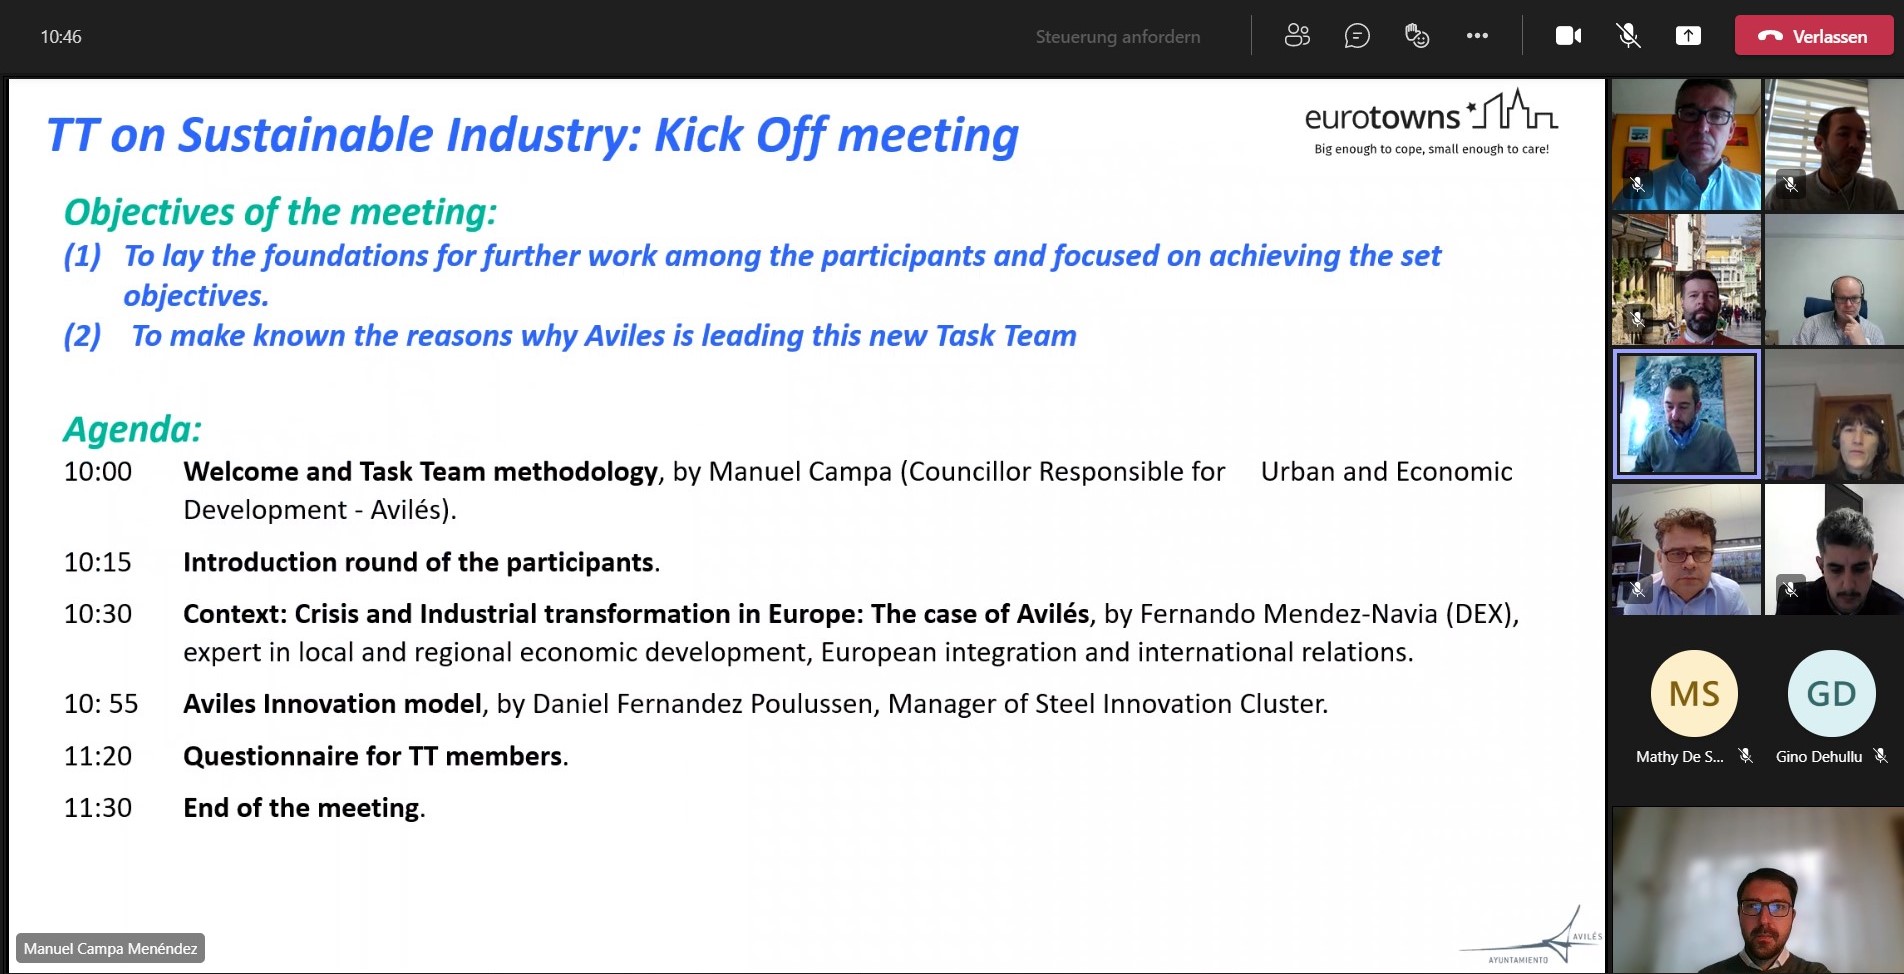Click the Gino Dehullu name label
The image size is (1904, 974).
tap(1818, 757)
